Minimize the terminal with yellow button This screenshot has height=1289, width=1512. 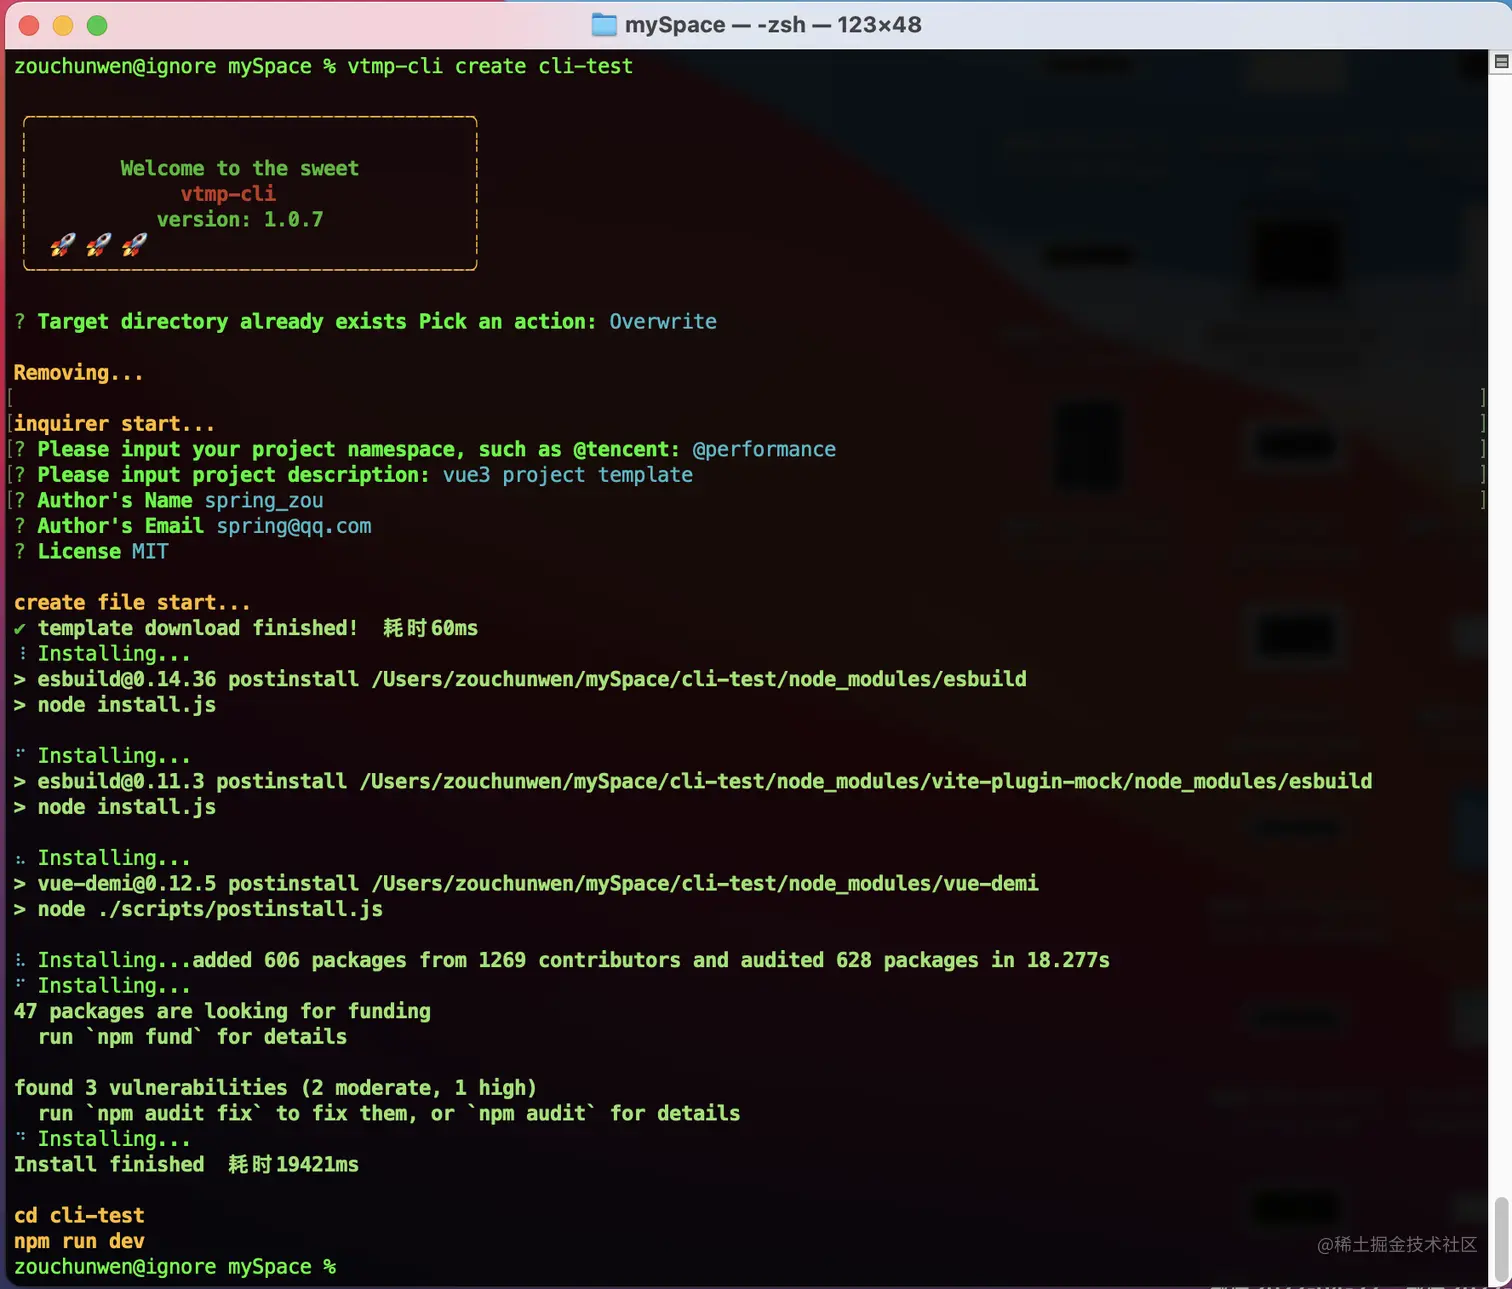[63, 25]
